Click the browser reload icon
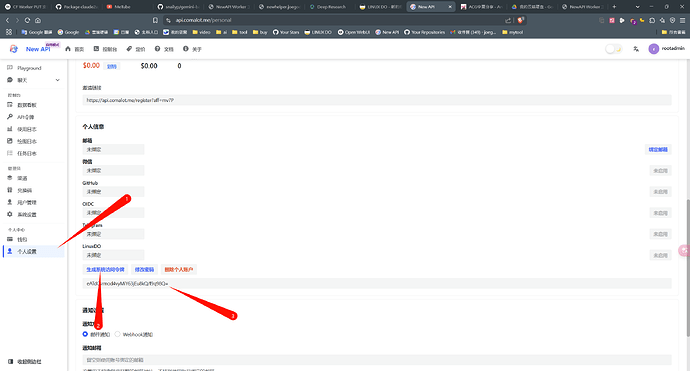 click(x=27, y=20)
